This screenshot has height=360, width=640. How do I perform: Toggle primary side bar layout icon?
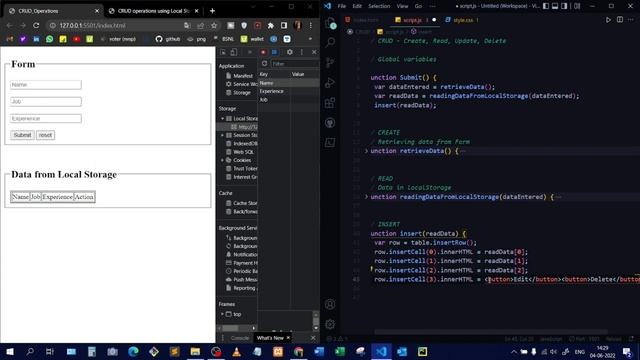(546, 6)
